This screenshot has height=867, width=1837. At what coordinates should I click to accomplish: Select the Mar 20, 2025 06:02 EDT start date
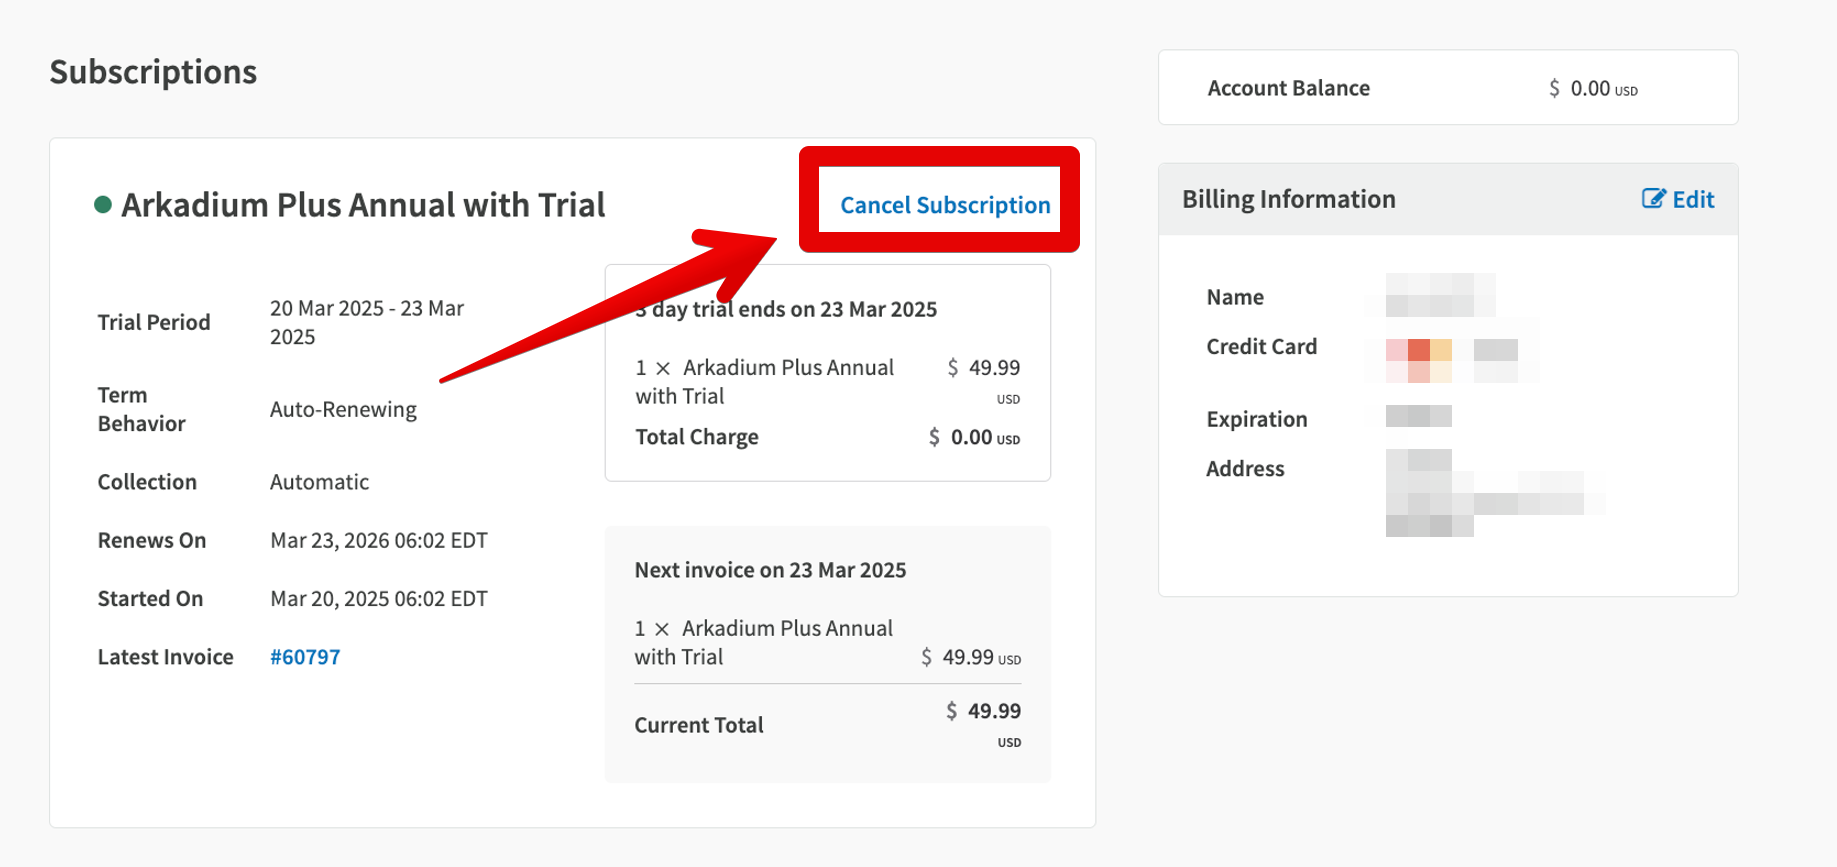coord(379,598)
